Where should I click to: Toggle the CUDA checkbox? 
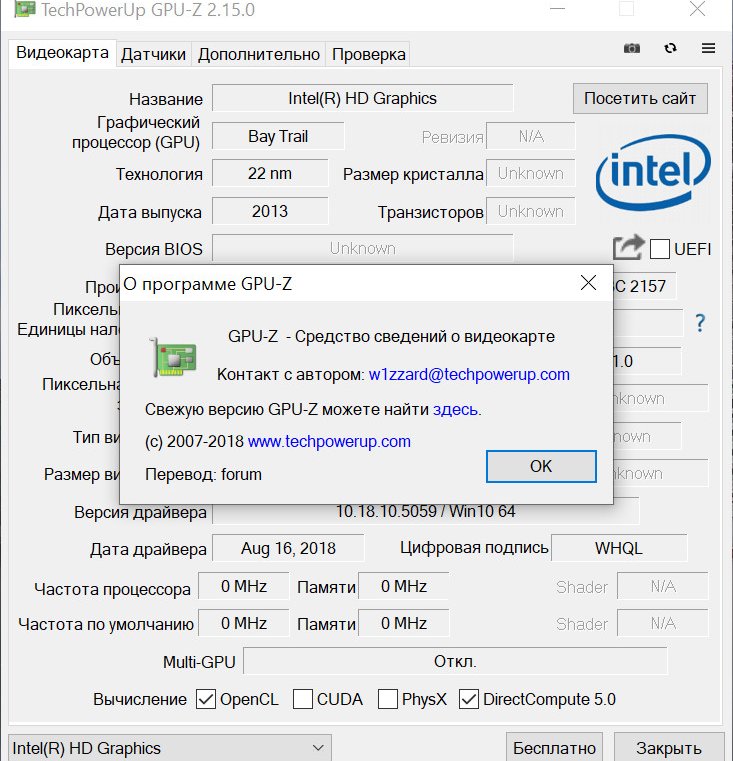tap(303, 699)
